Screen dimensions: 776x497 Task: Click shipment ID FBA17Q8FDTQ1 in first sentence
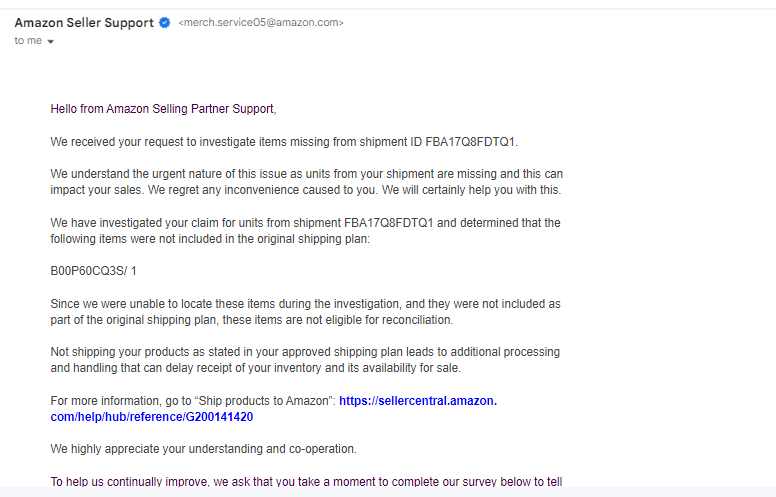(471, 142)
